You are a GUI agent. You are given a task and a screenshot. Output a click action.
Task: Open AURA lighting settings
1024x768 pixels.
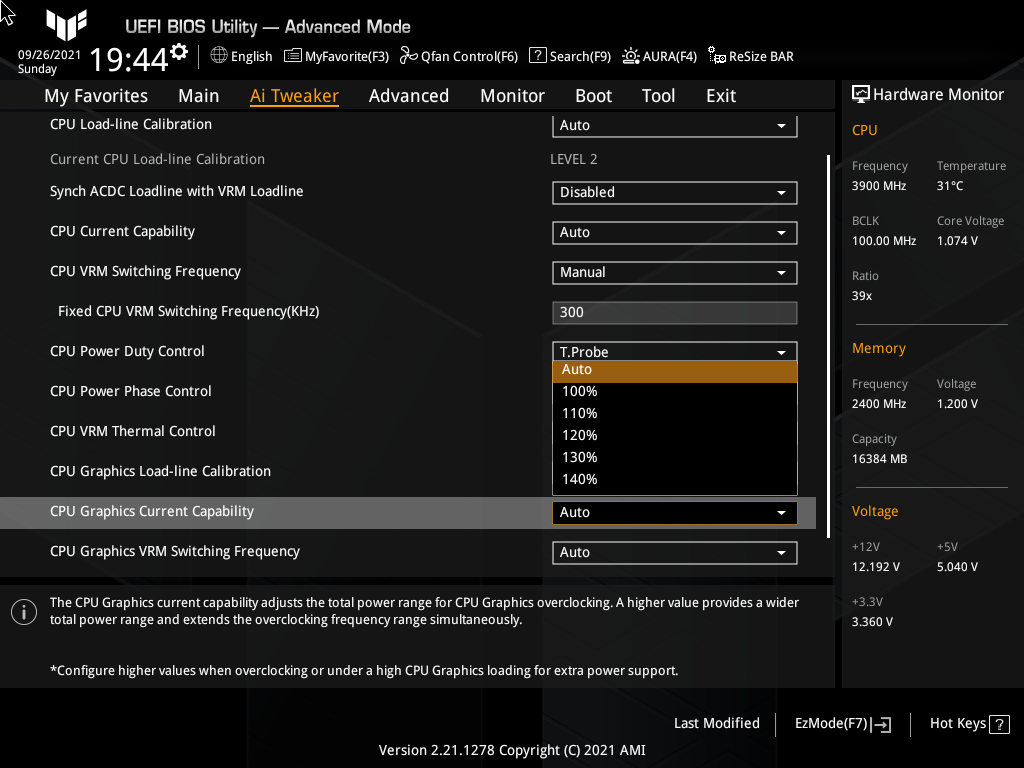point(659,57)
